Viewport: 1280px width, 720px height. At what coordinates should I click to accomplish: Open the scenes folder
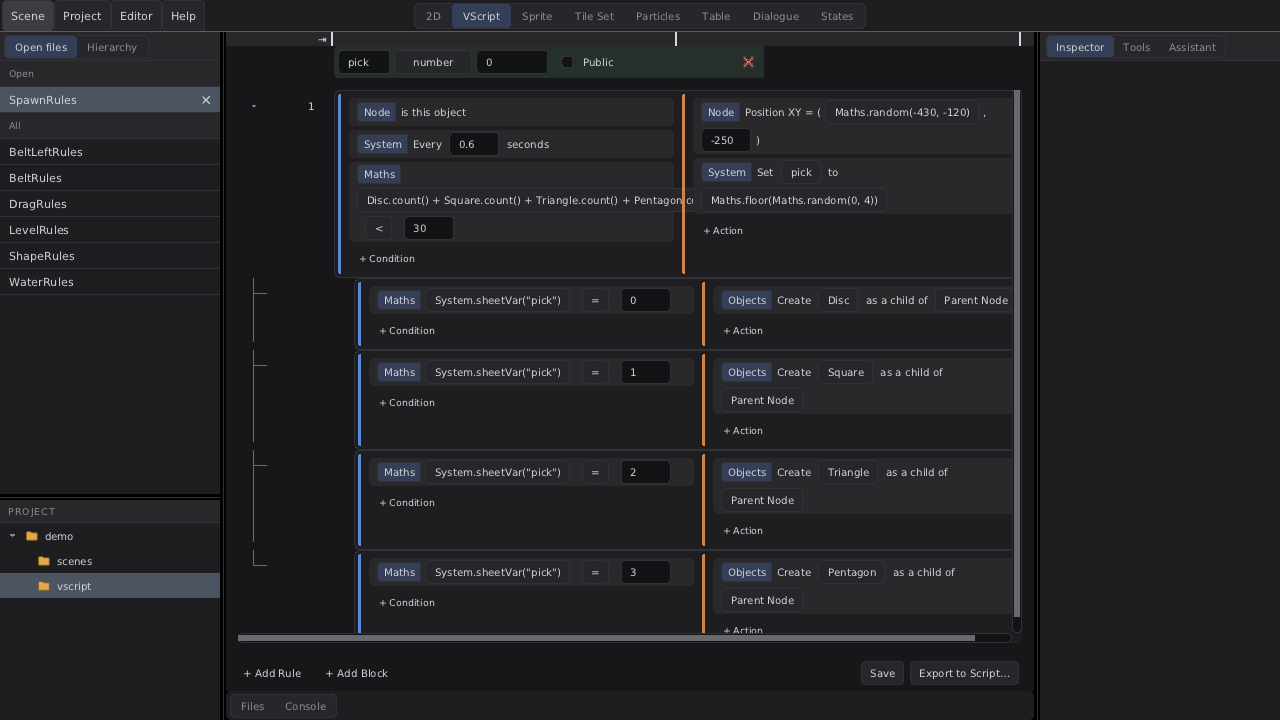(x=74, y=561)
